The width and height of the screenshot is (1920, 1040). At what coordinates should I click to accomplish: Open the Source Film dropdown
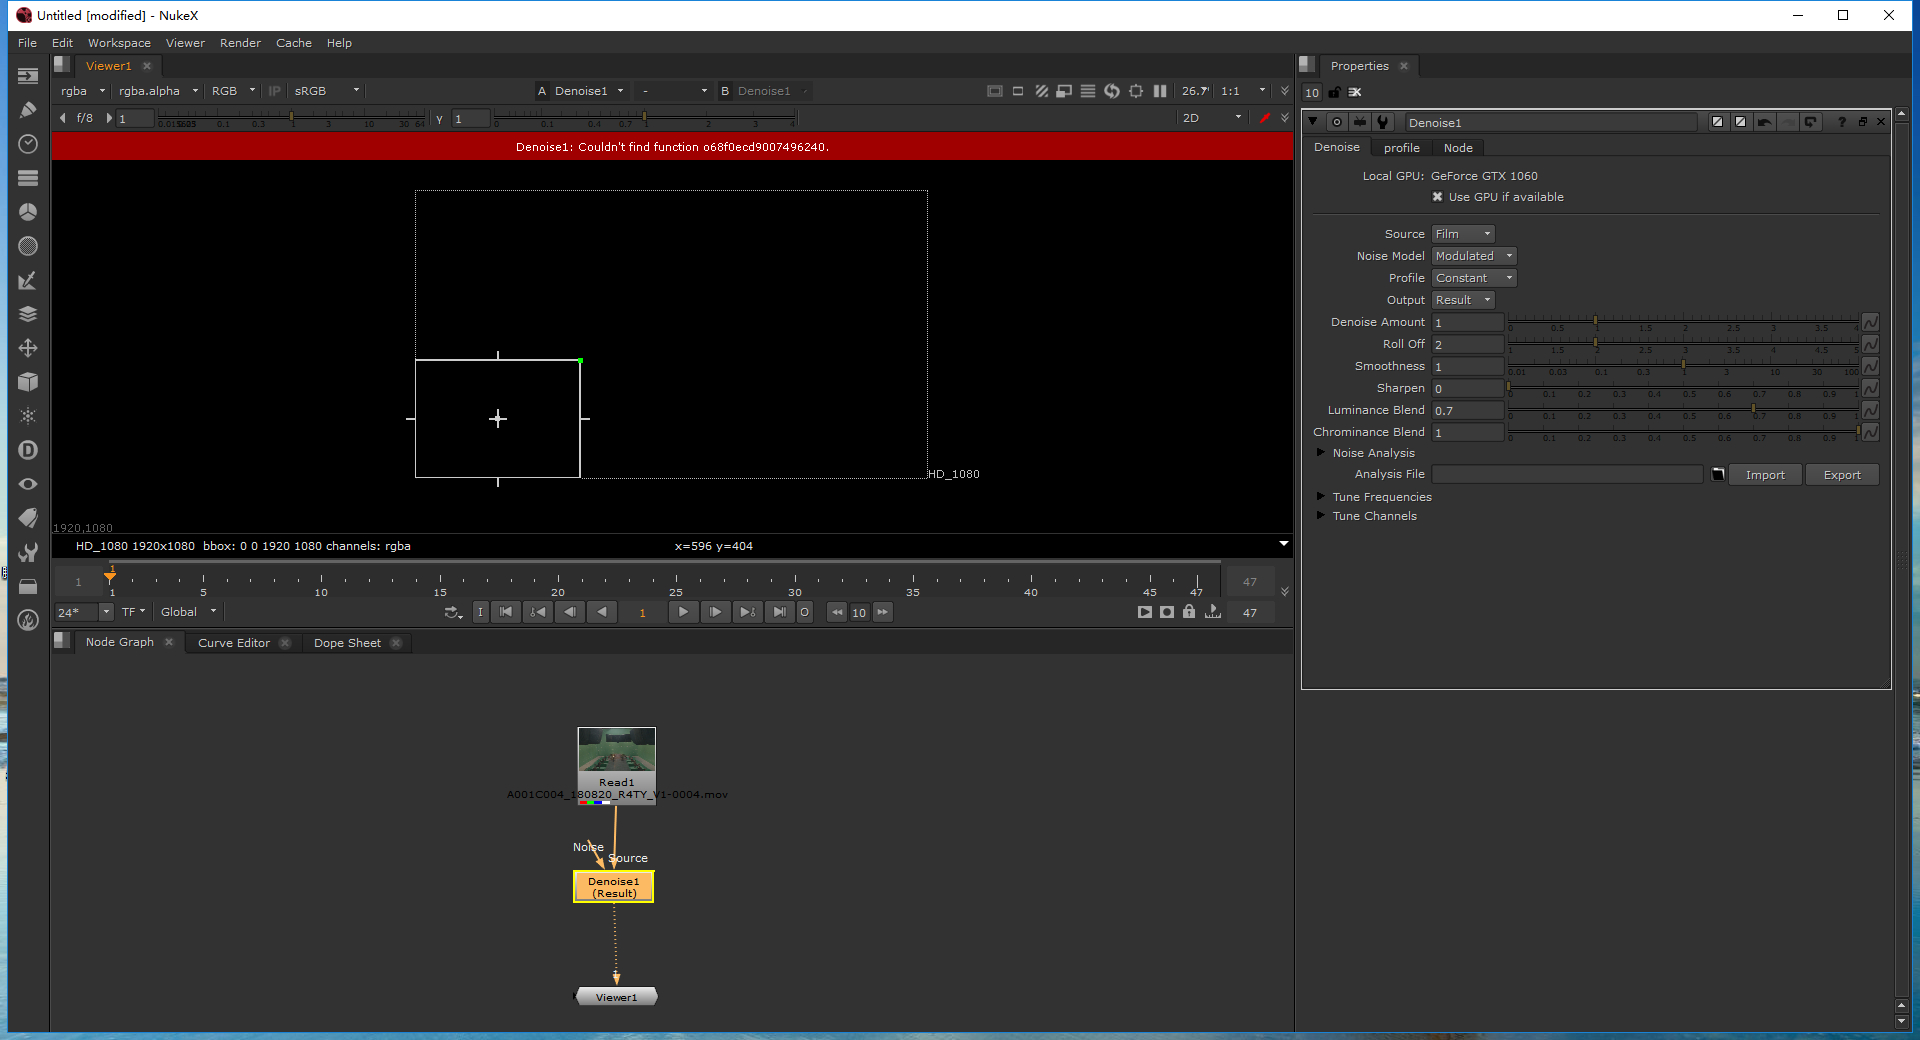pyautogui.click(x=1463, y=234)
